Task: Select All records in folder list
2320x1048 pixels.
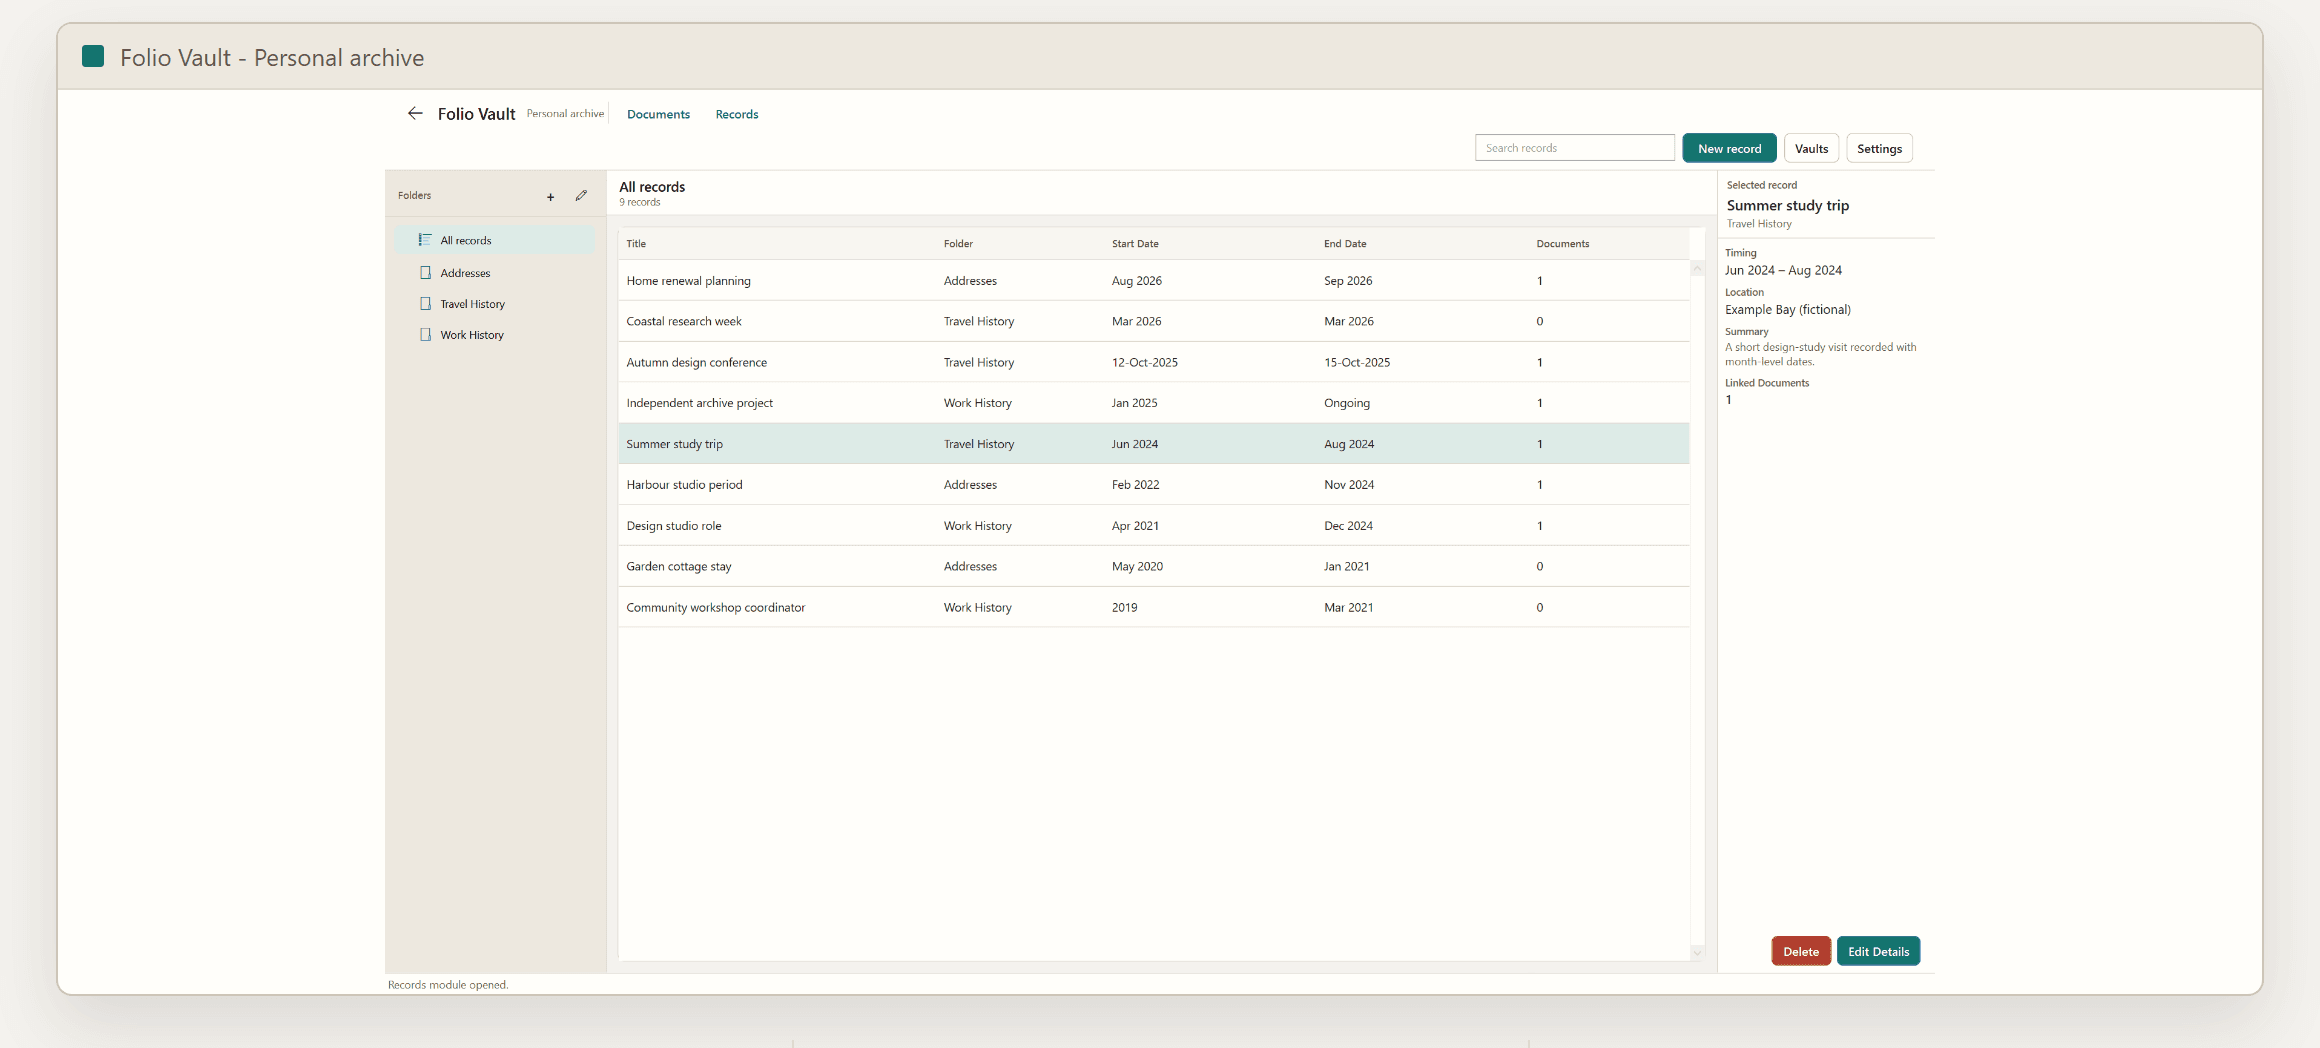Action: tap(495, 240)
